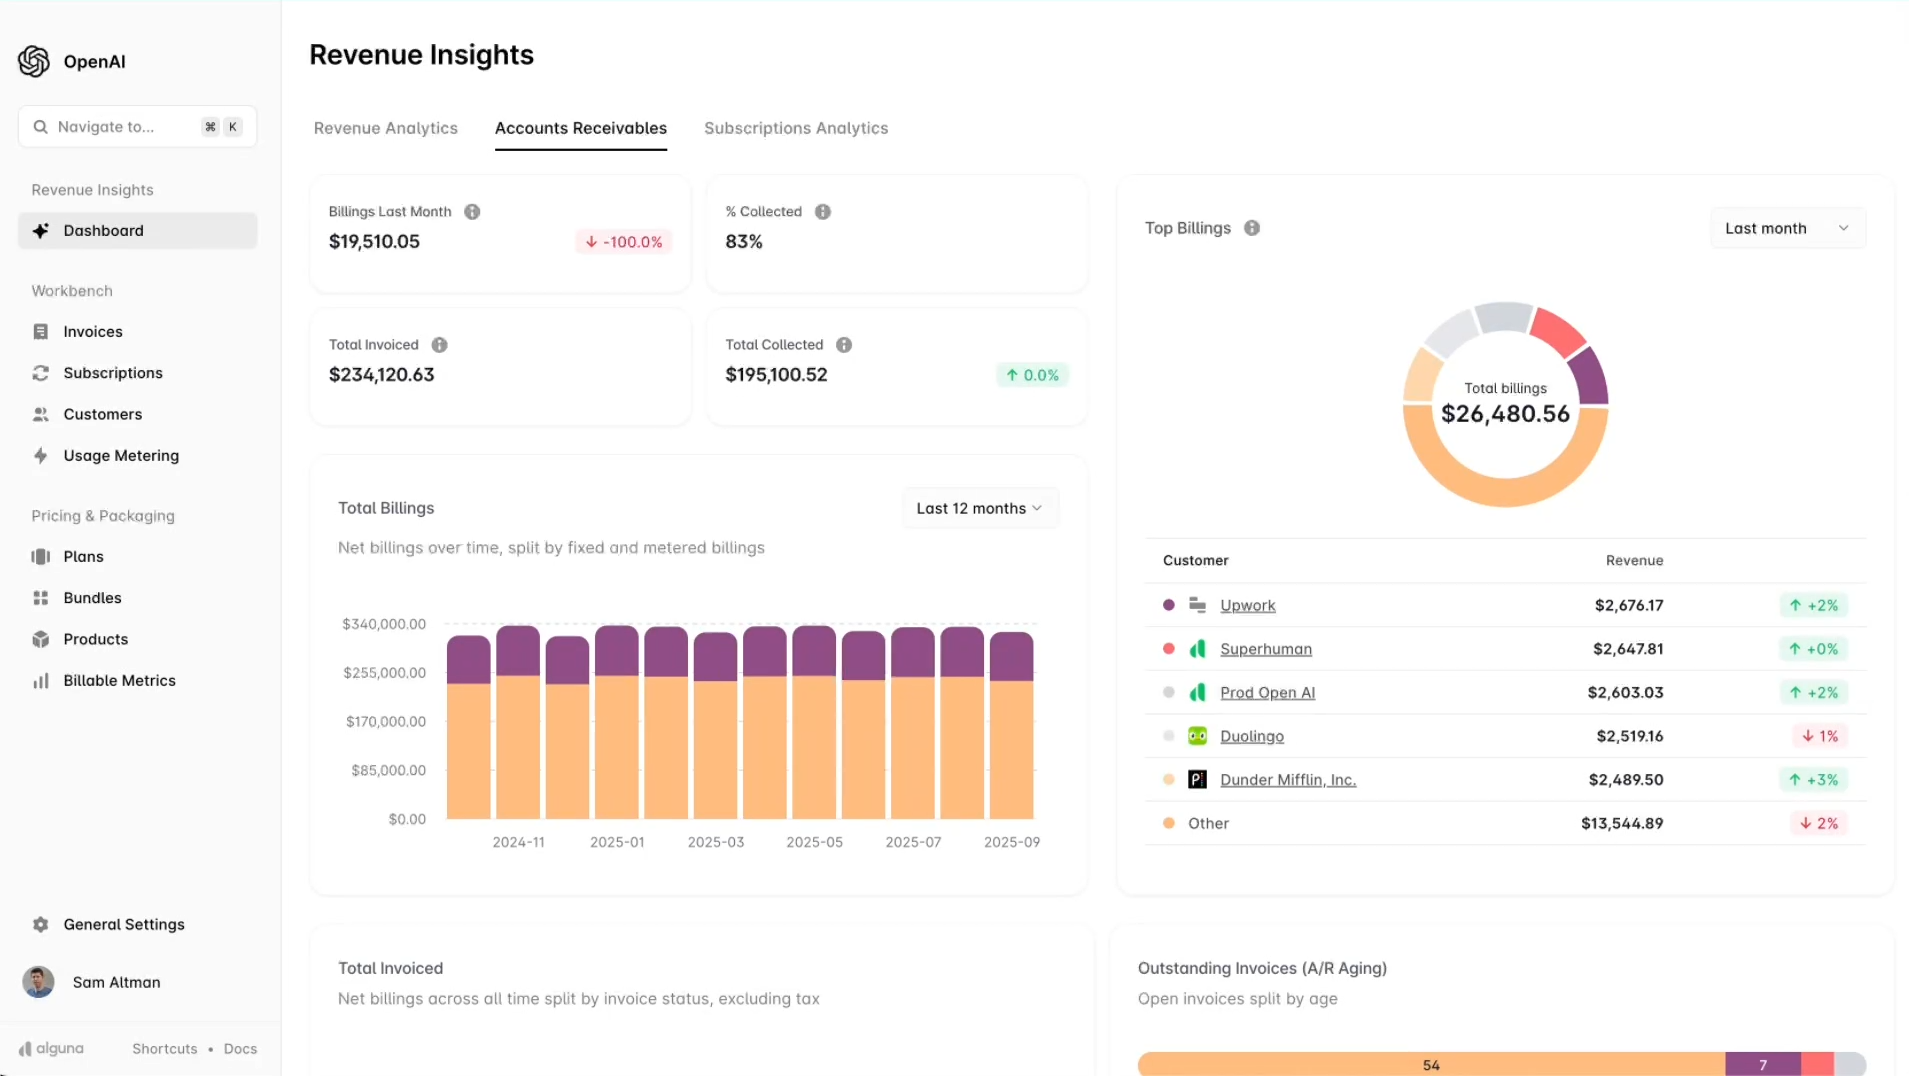Click the info icon next to Top Billings
This screenshot has width=1909, height=1076.
point(1253,228)
